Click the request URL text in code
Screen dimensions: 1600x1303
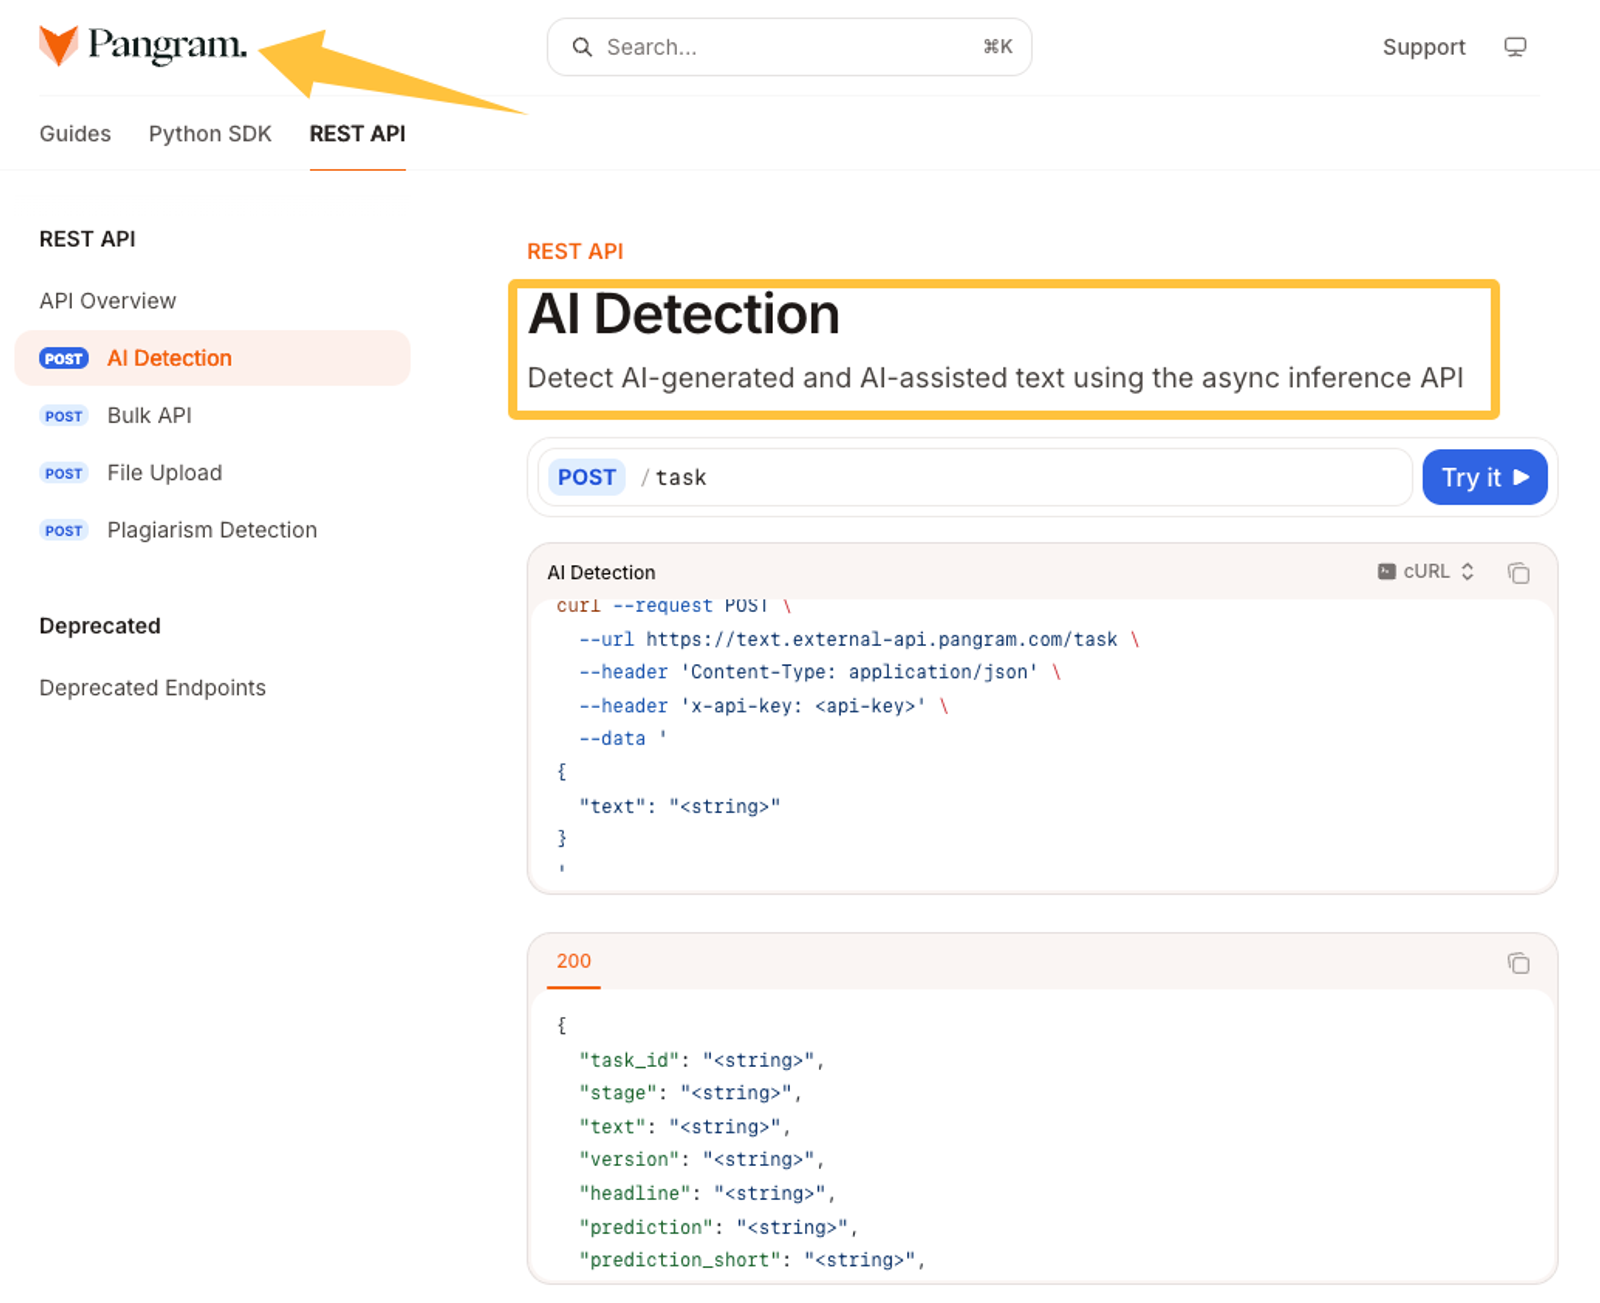tap(881, 639)
